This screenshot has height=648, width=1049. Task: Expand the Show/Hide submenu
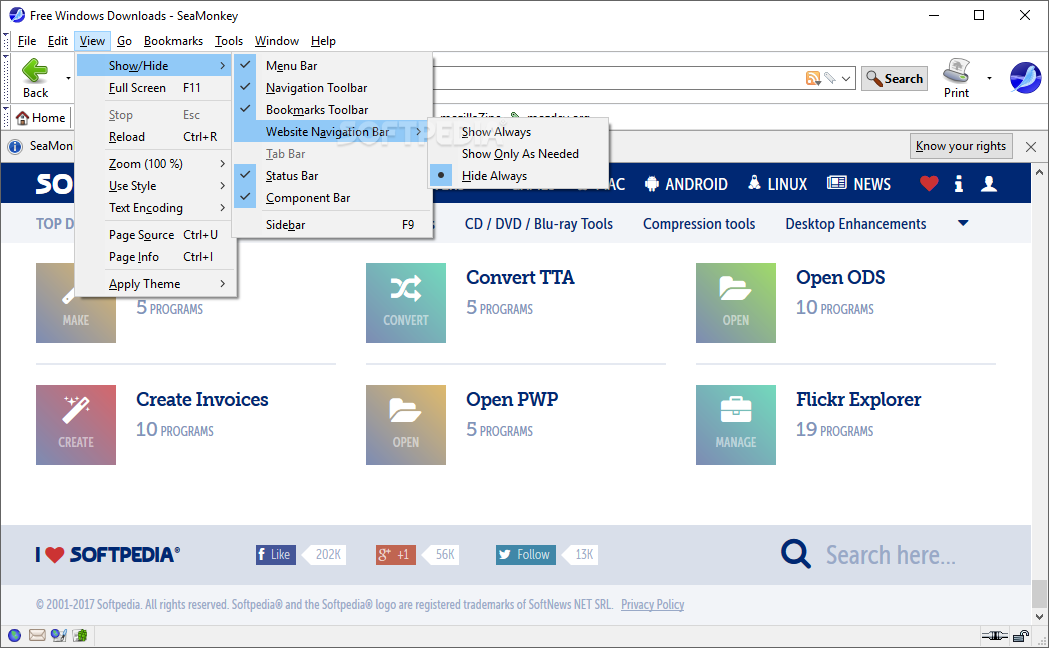click(155, 66)
